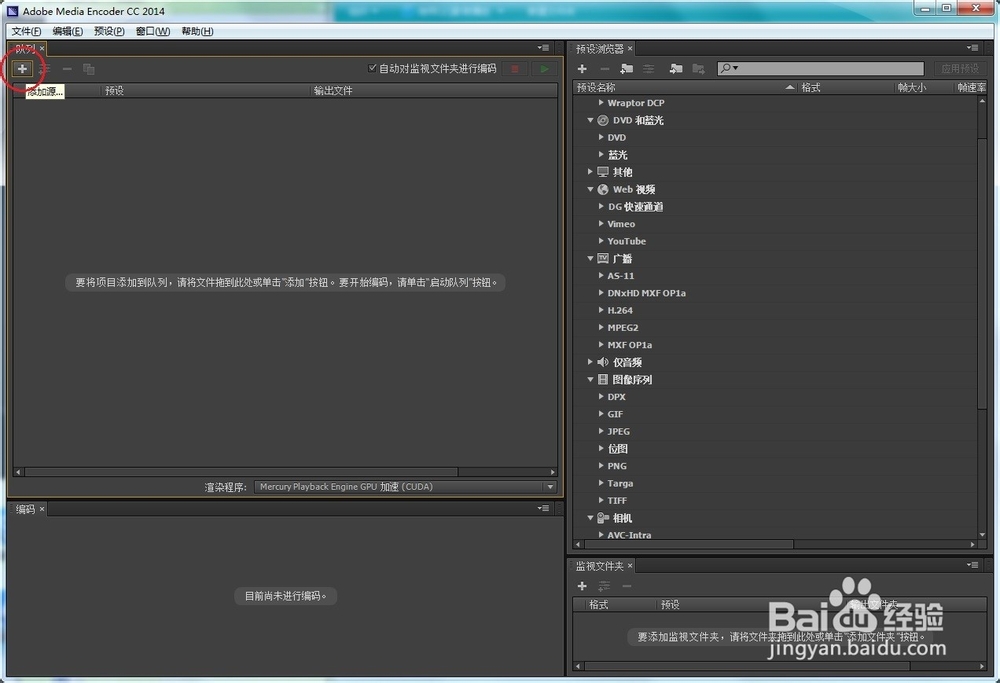Close the 预设浏览器 tab
1000x683 pixels.
click(630, 48)
